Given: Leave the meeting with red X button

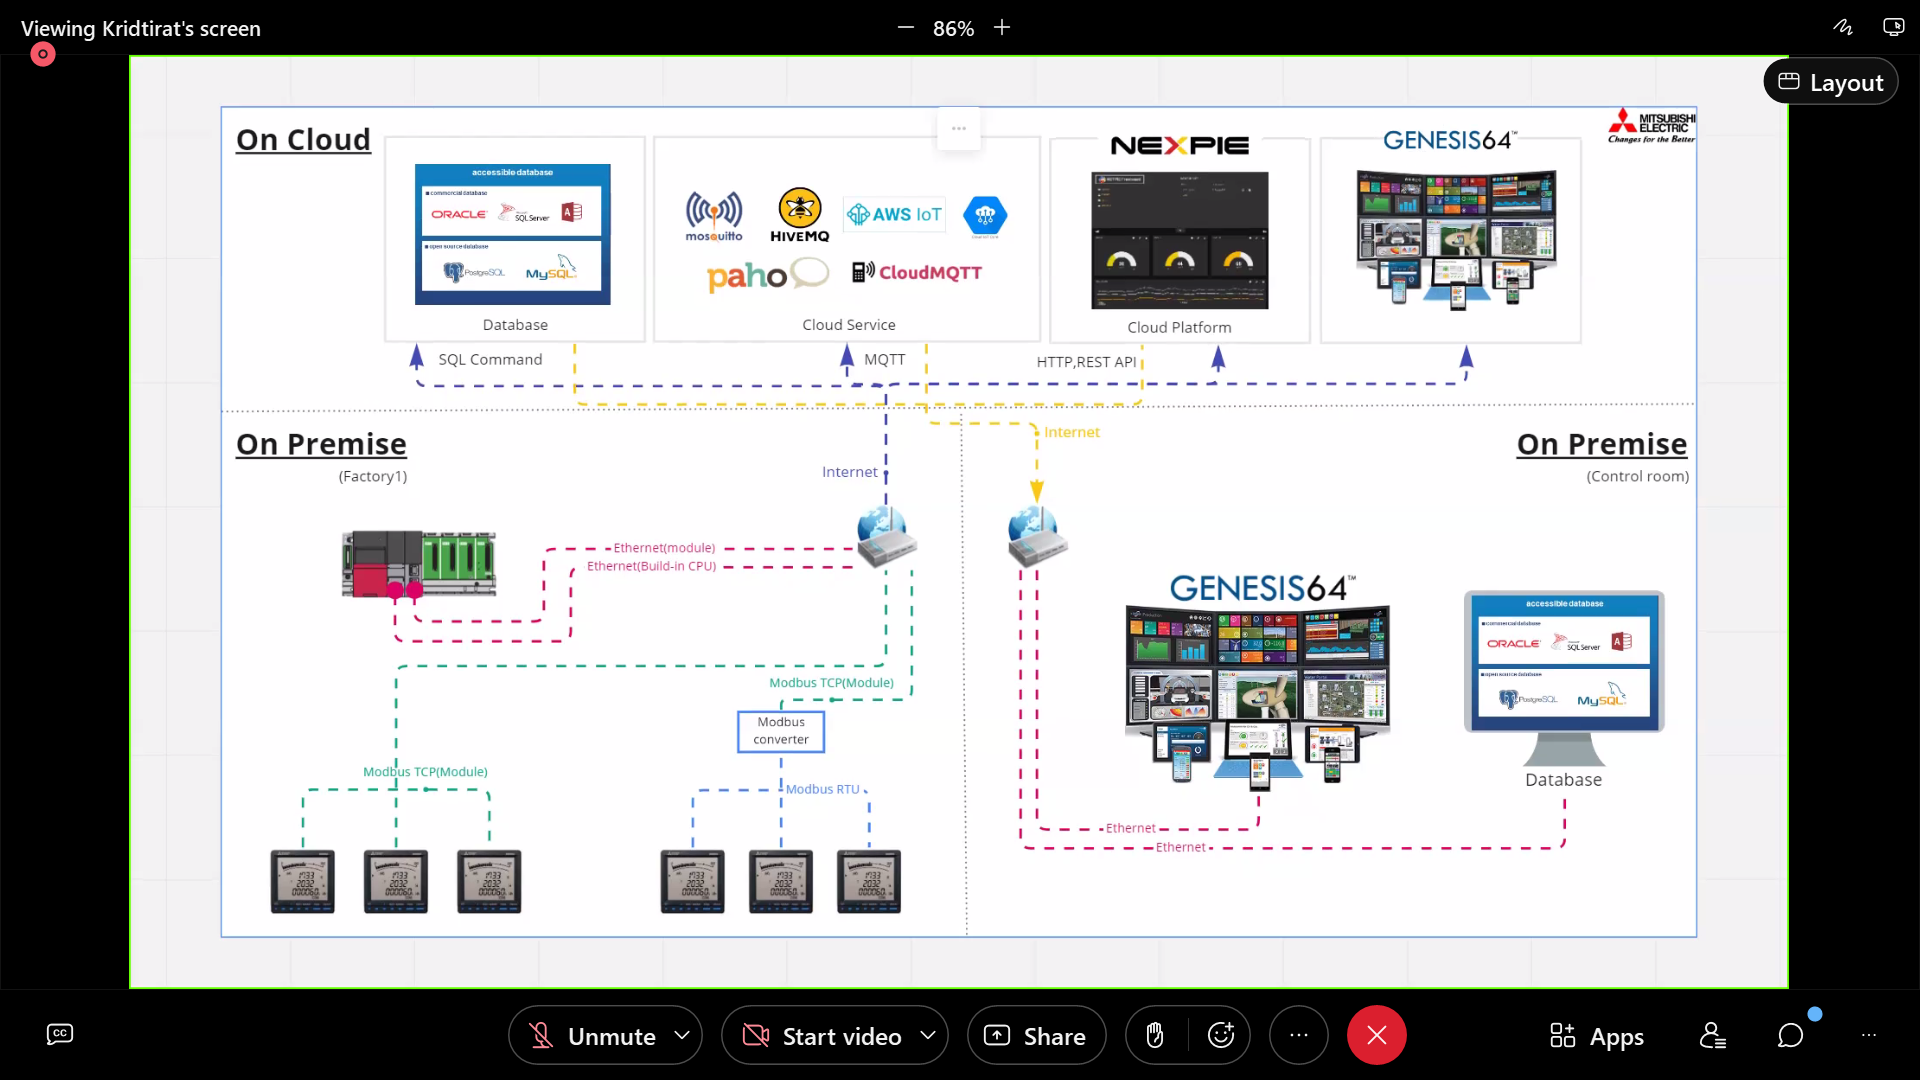Looking at the screenshot, I should [1377, 1036].
